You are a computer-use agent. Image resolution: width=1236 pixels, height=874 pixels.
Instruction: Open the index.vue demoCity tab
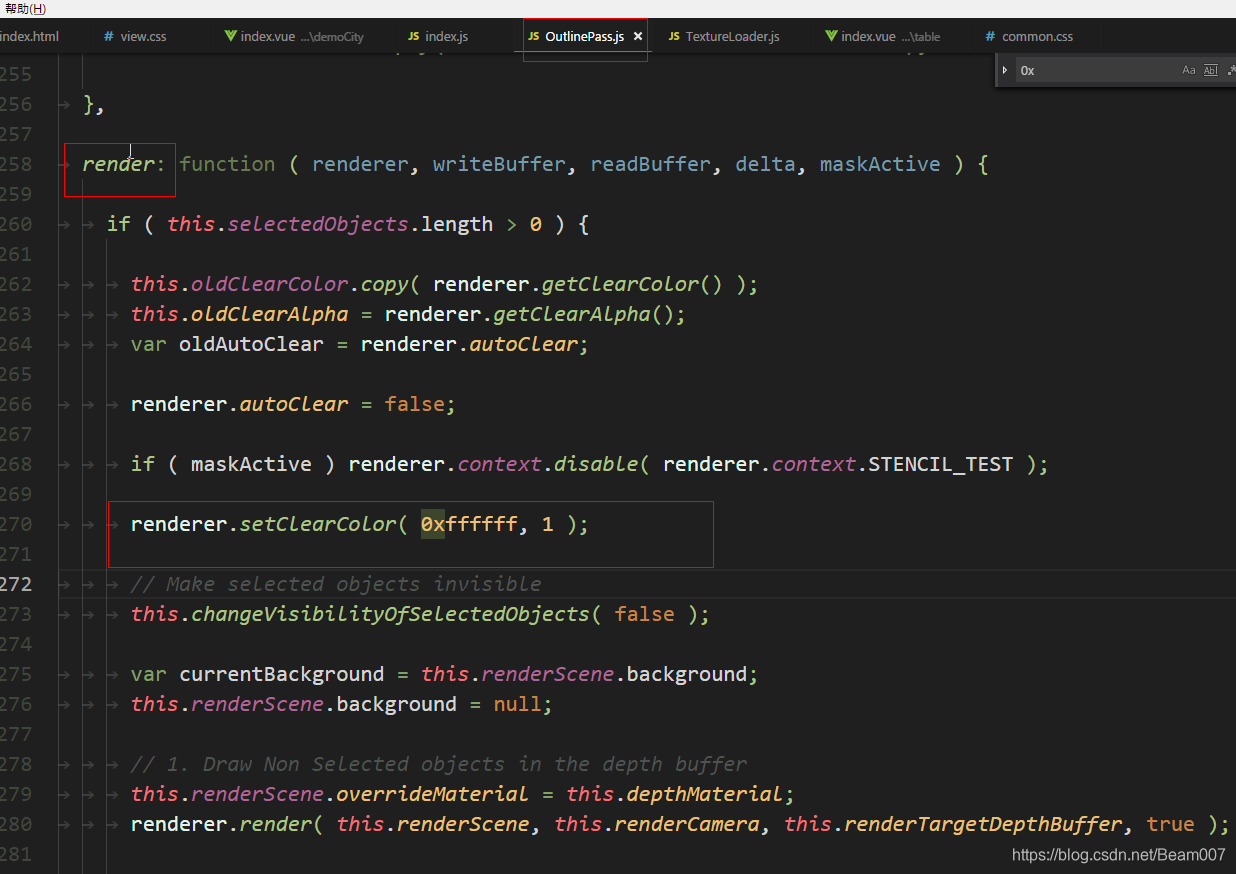coord(302,37)
